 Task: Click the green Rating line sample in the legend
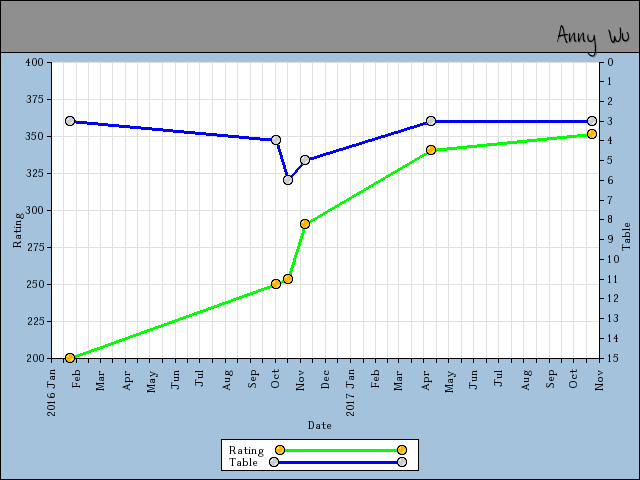click(x=341, y=450)
